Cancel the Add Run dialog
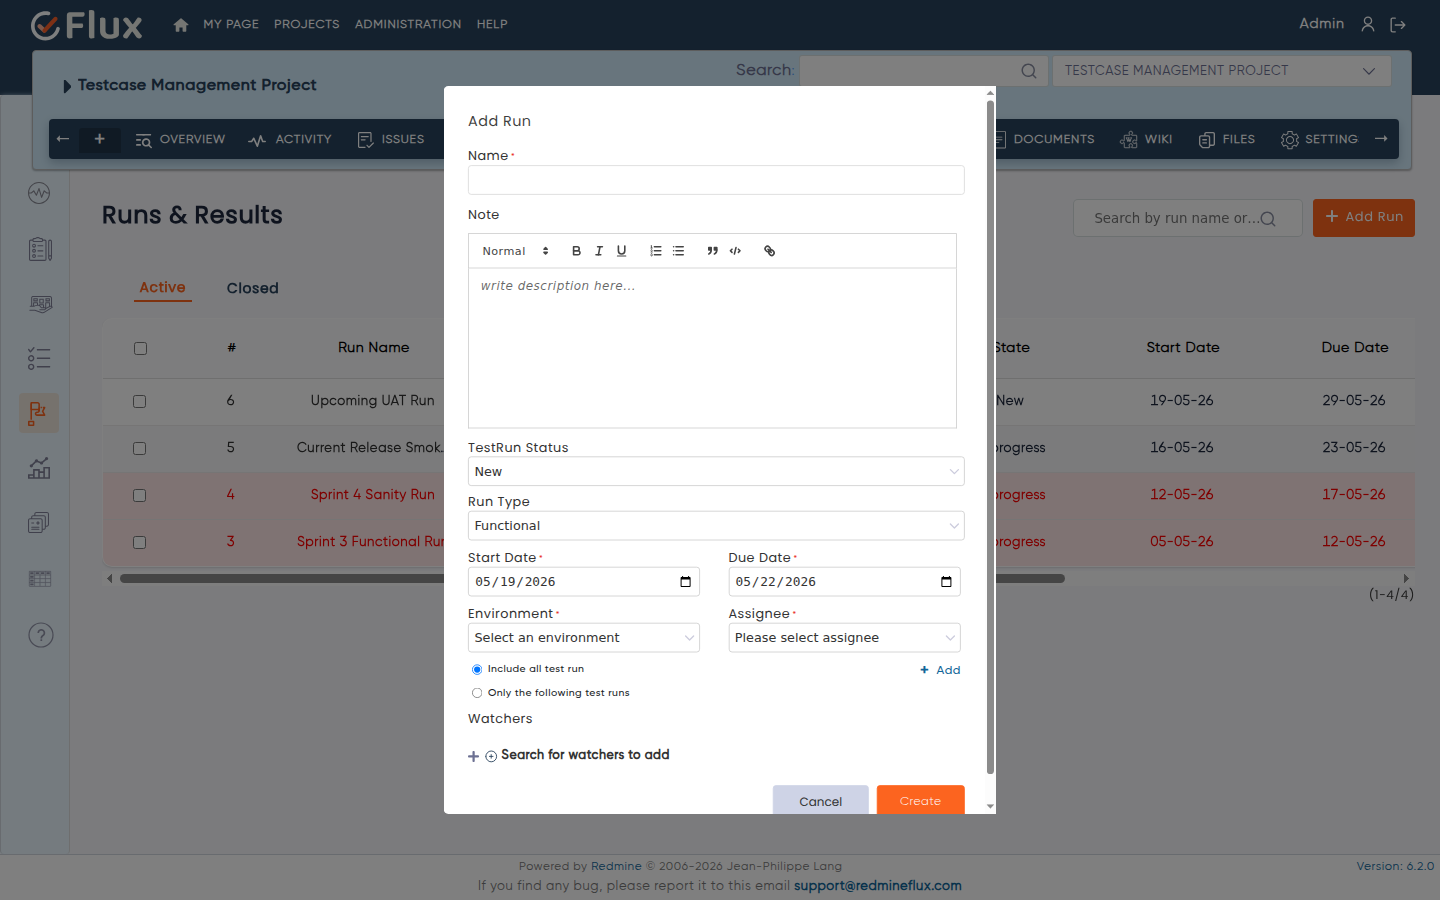 pyautogui.click(x=820, y=800)
